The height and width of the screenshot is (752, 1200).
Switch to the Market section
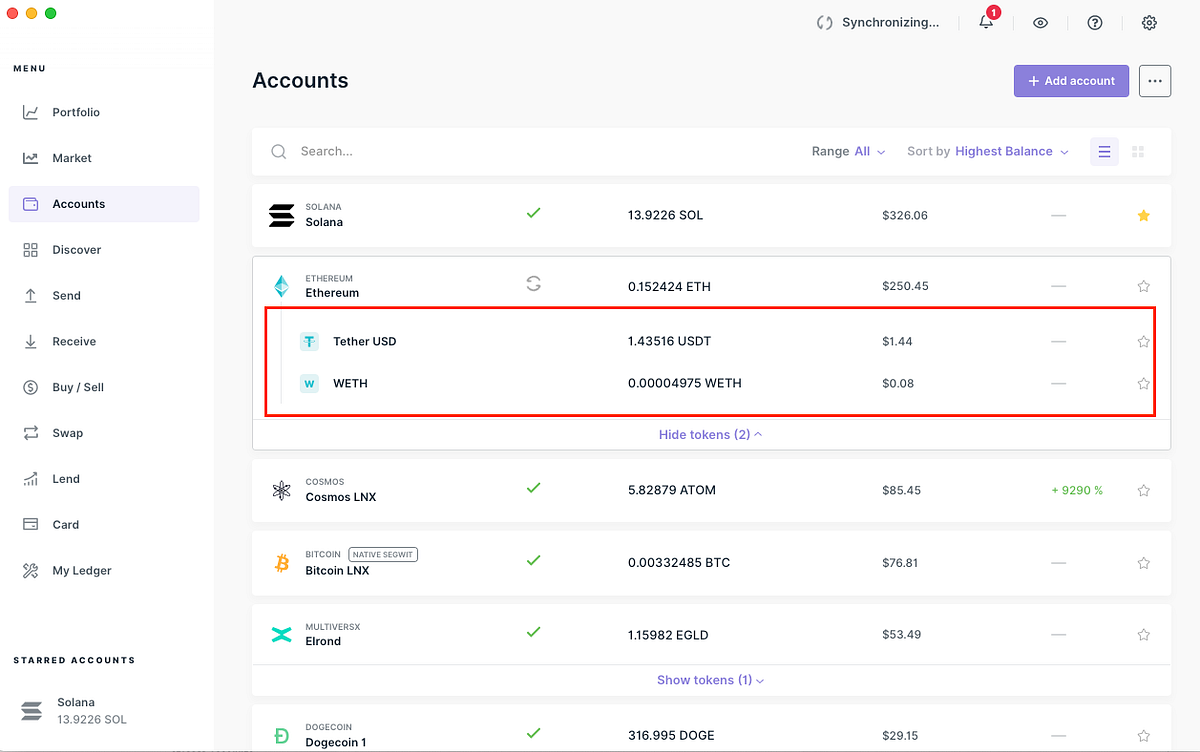pyautogui.click(x=29, y=158)
